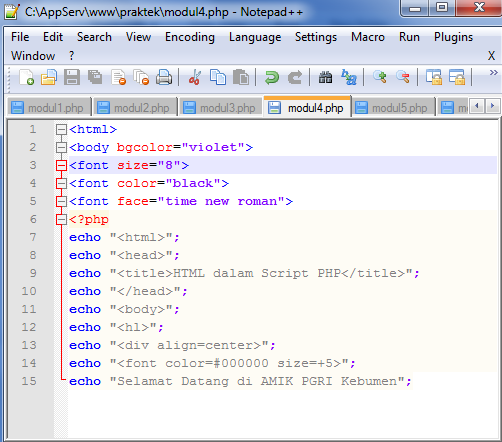Screen dimensions: 502x442
Task: Paste clipboard using the Paste icon
Action: [x=241, y=77]
